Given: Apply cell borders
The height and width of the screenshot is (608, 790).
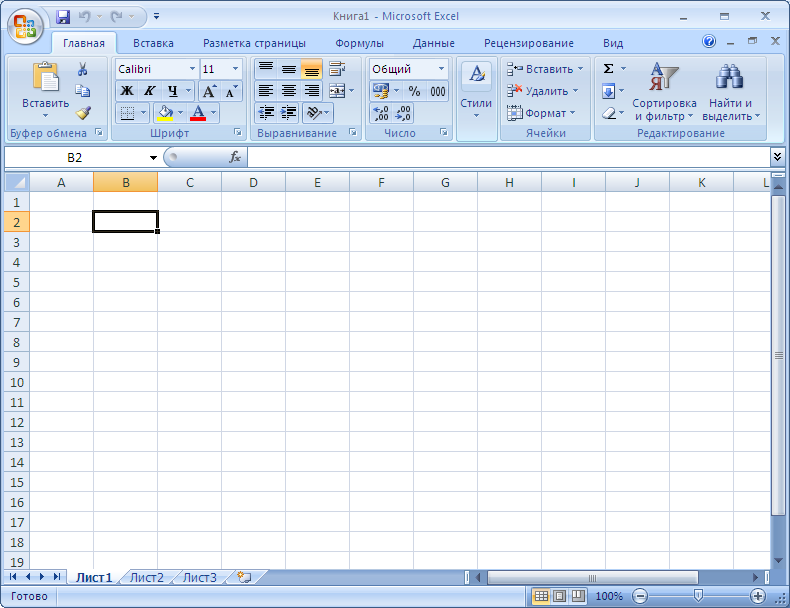Looking at the screenshot, I should (x=127, y=113).
